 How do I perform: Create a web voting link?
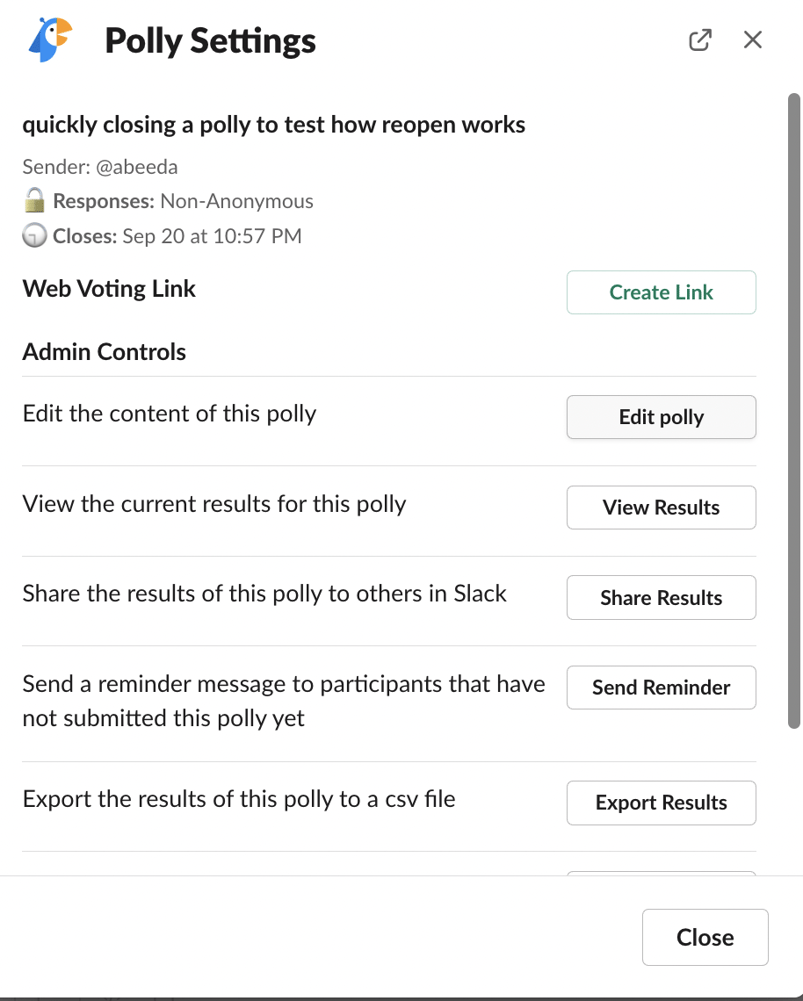click(661, 292)
